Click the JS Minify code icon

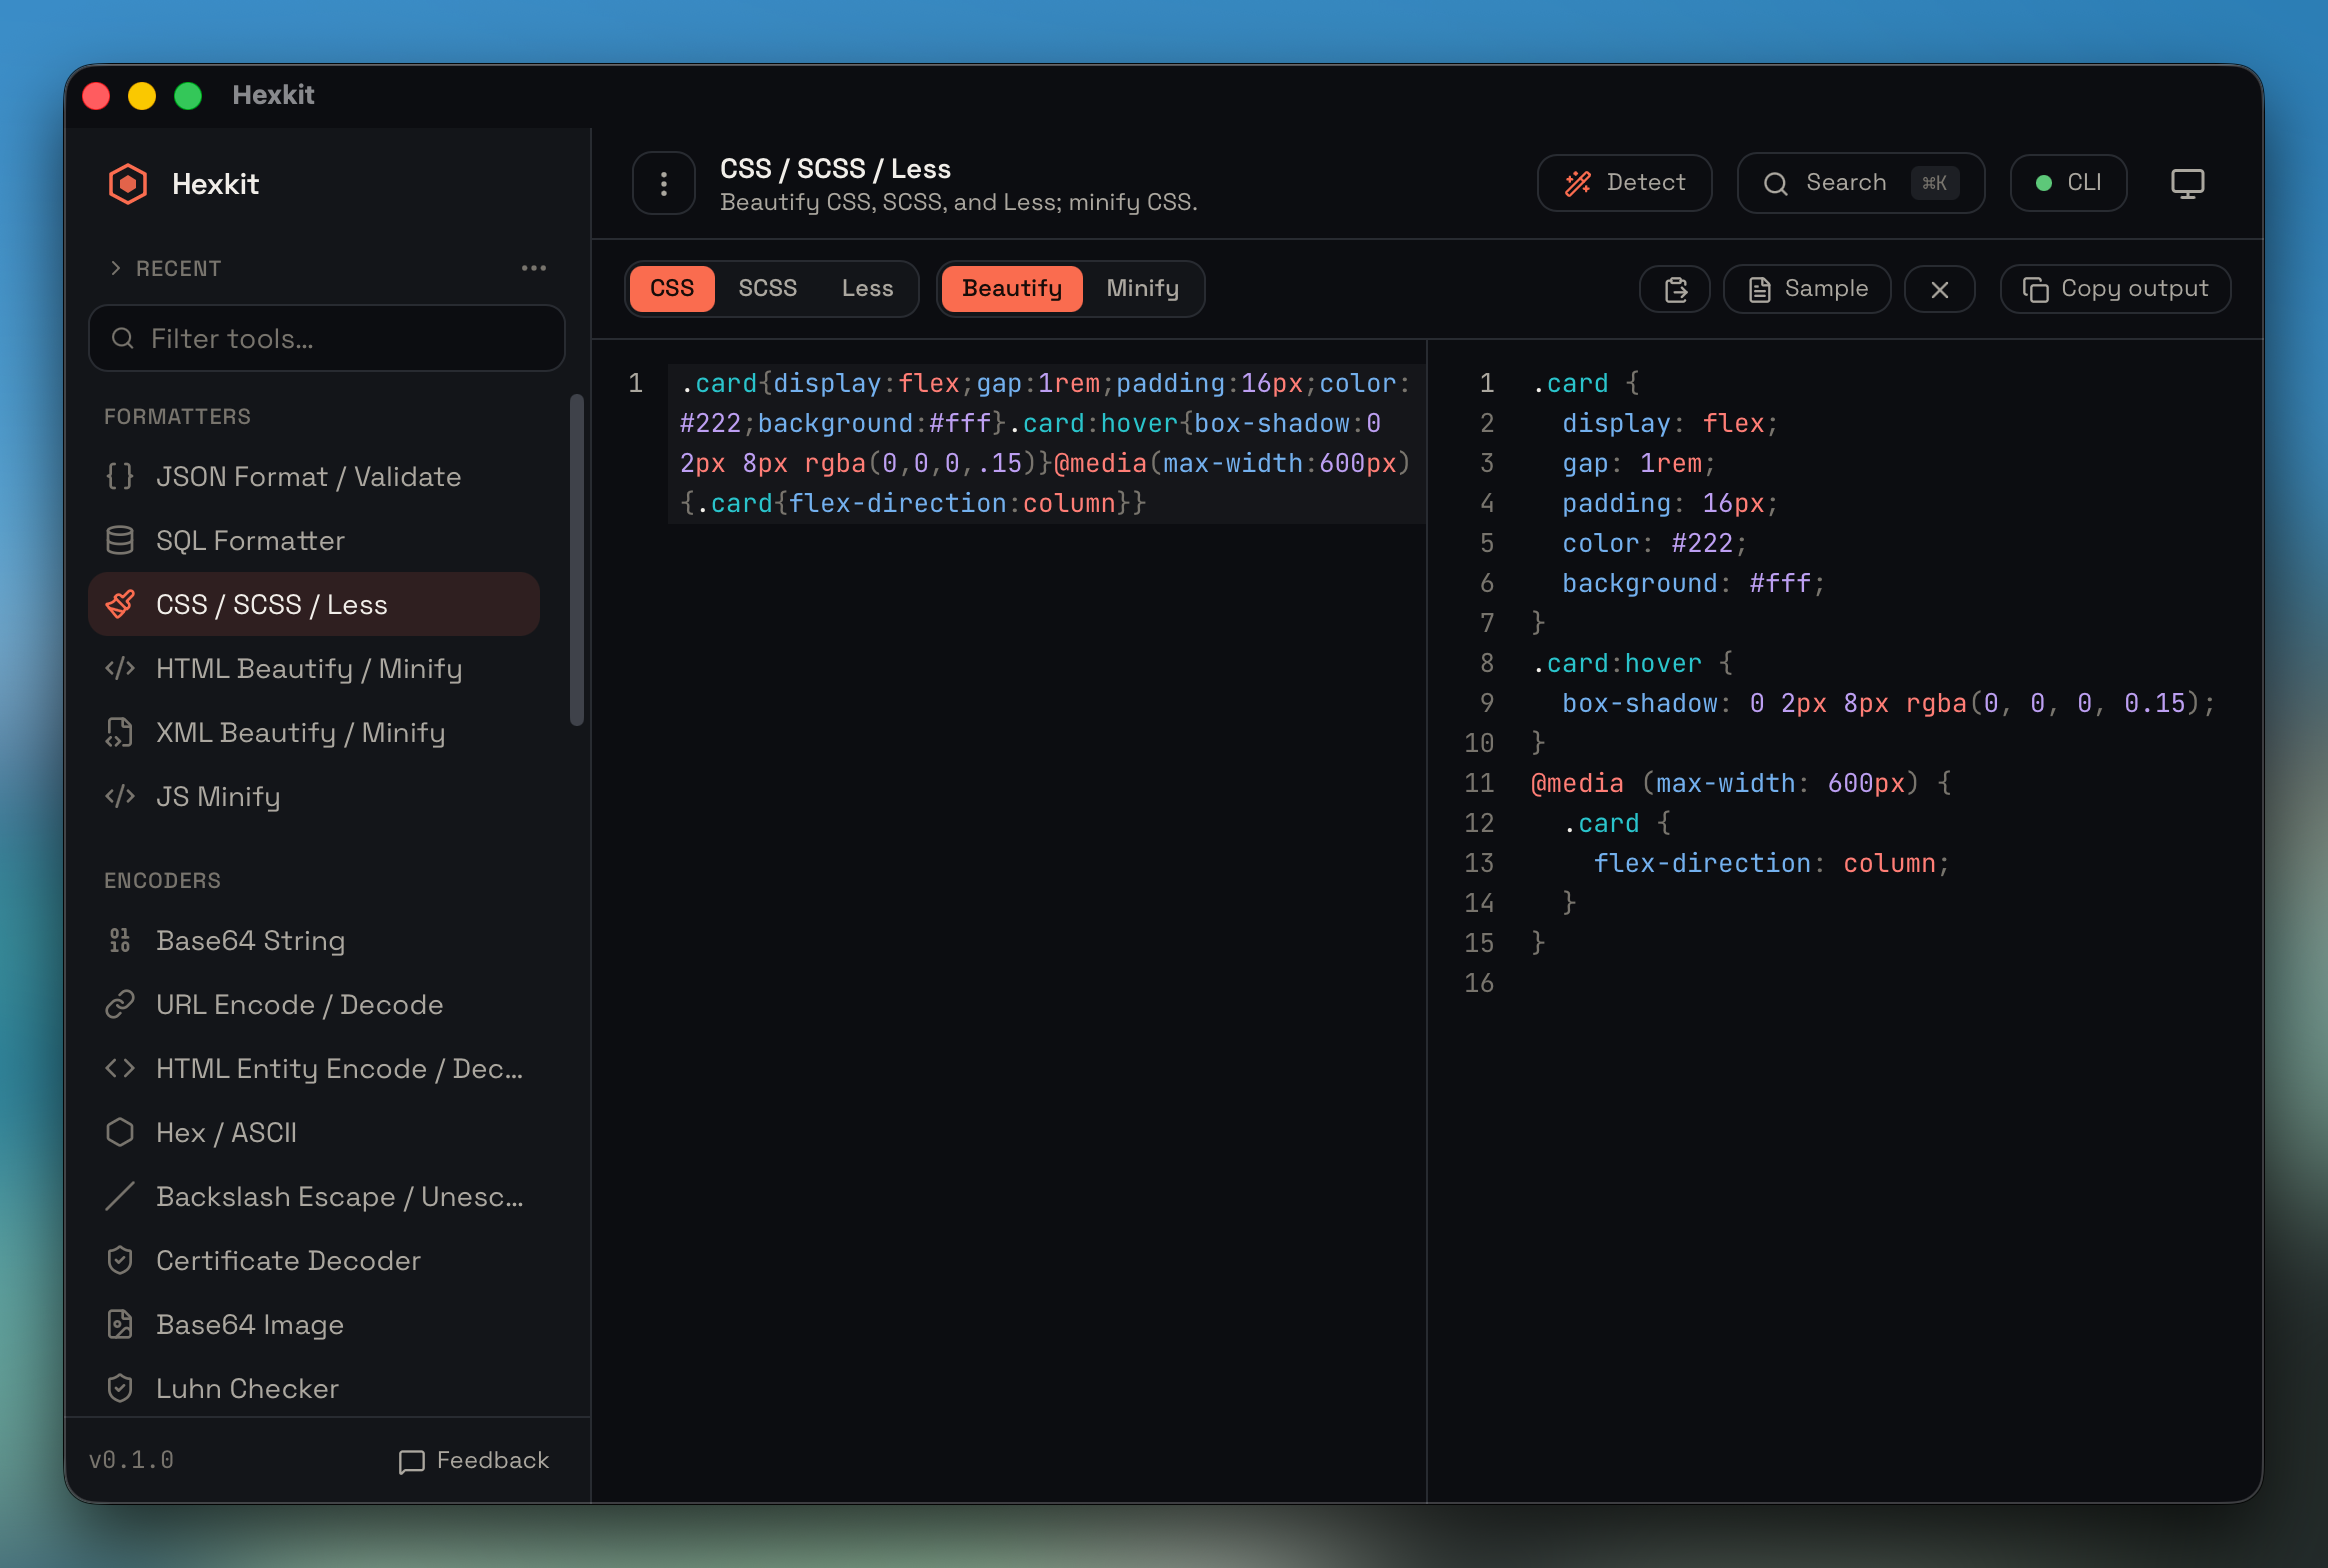coord(120,797)
